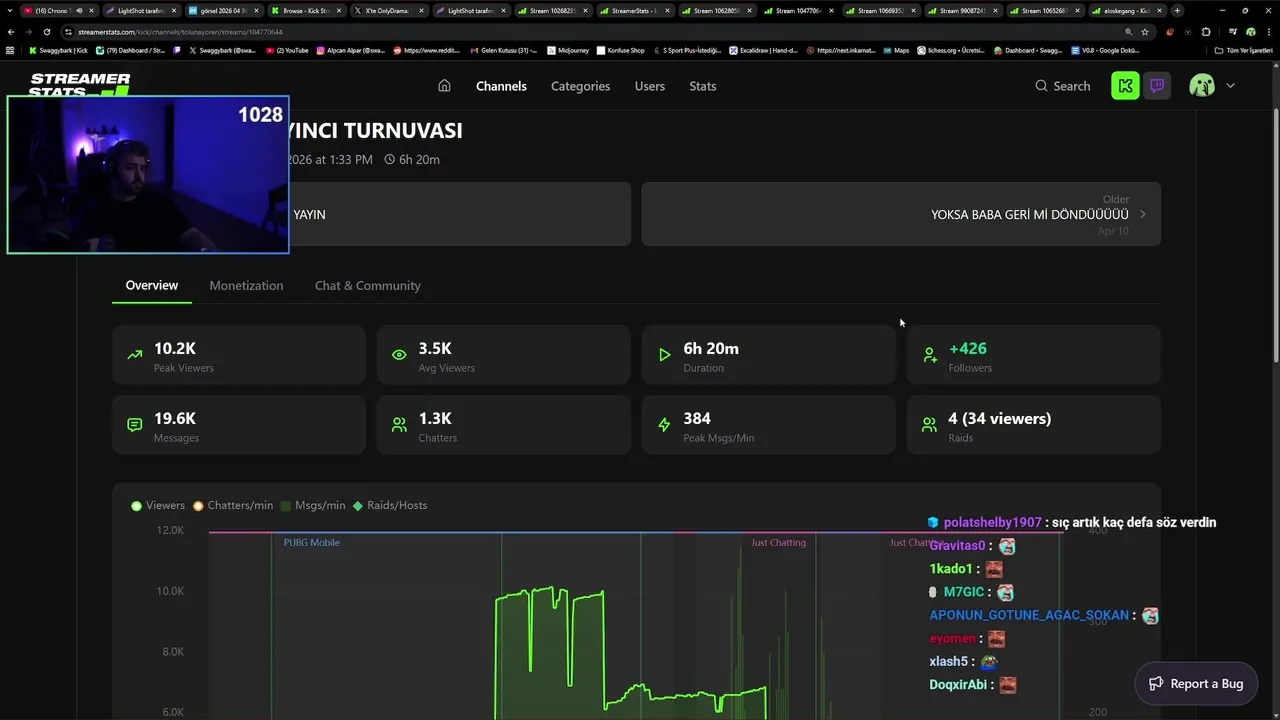Click the webcam overlay thumbnail
The image size is (1280, 720).
148,175
